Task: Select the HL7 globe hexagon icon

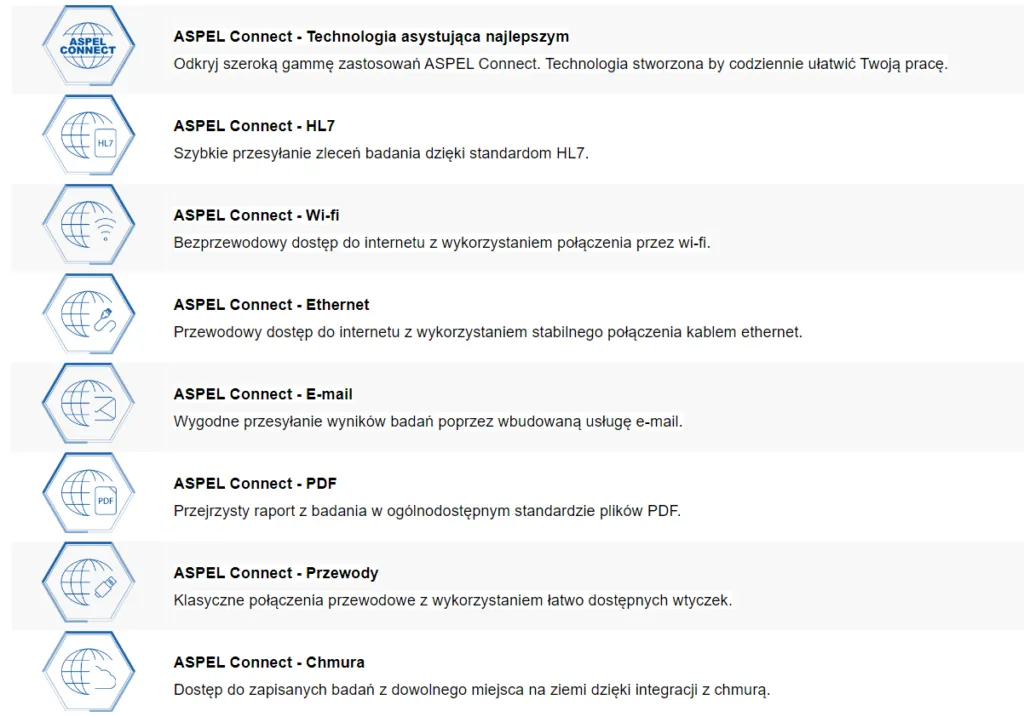Action: (89, 135)
